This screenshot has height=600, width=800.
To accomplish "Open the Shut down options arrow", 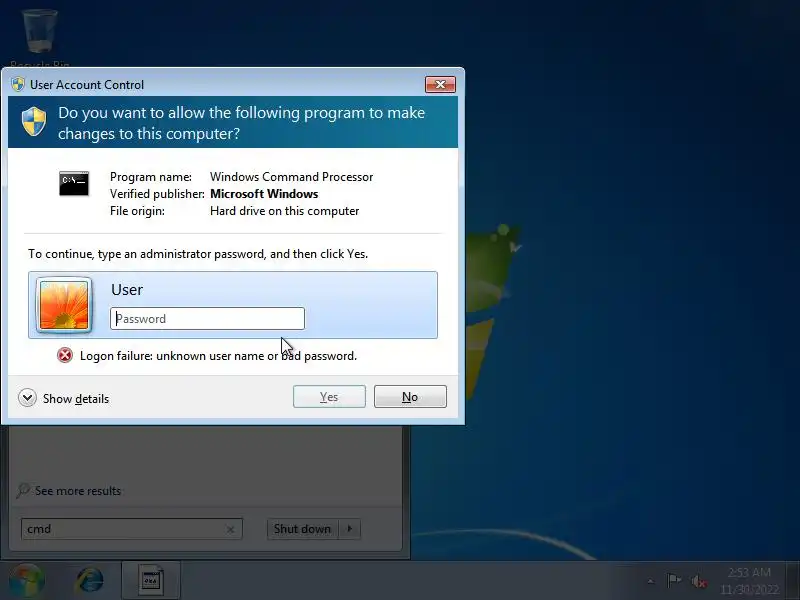I will [350, 529].
